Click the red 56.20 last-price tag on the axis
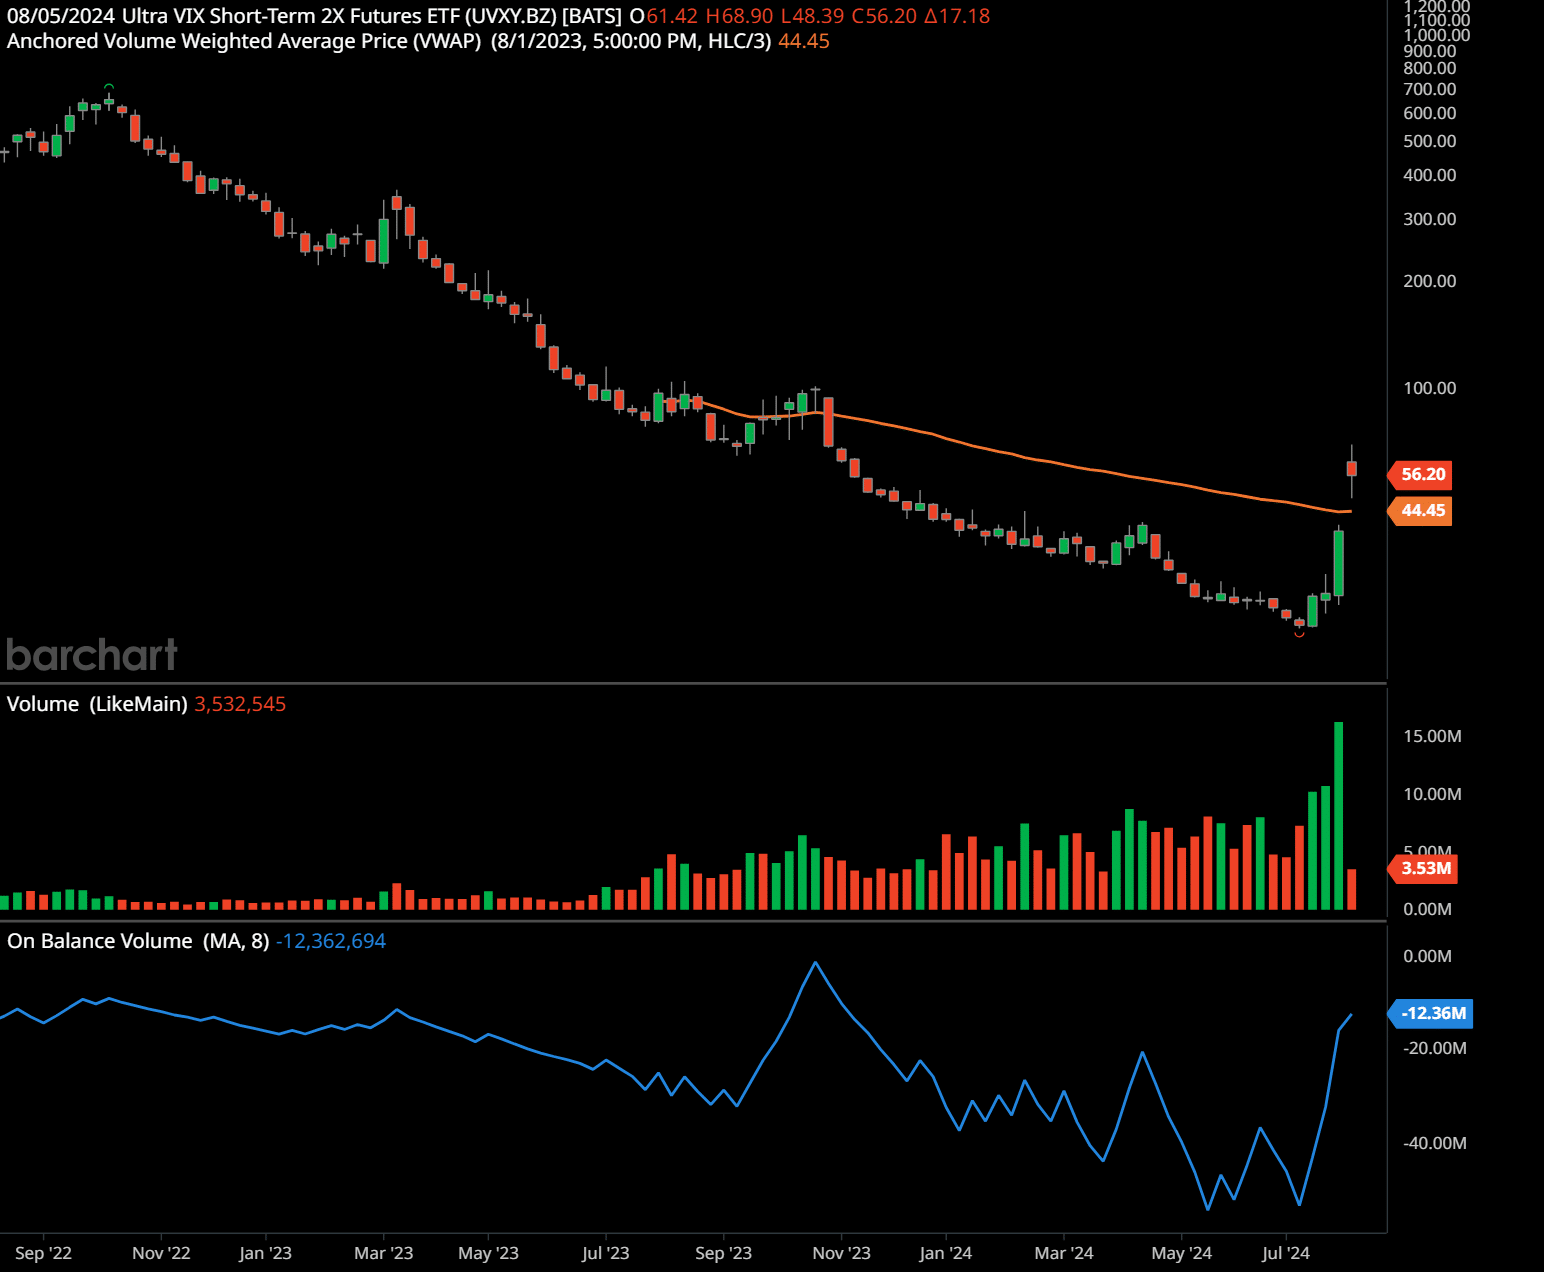This screenshot has height=1272, width=1544. point(1421,474)
